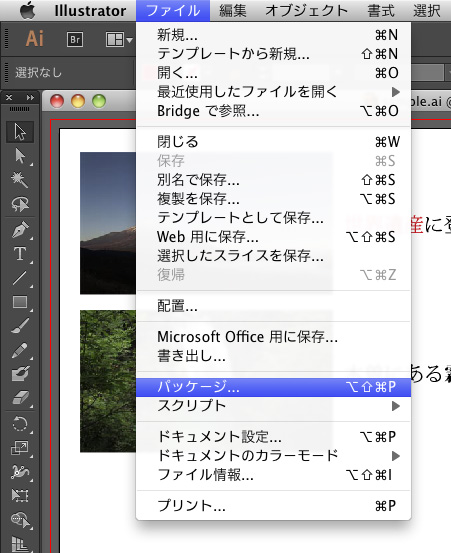Screen dimensions: 451x553
Task: Click the green forest photo thumbnail
Action: click(108, 381)
